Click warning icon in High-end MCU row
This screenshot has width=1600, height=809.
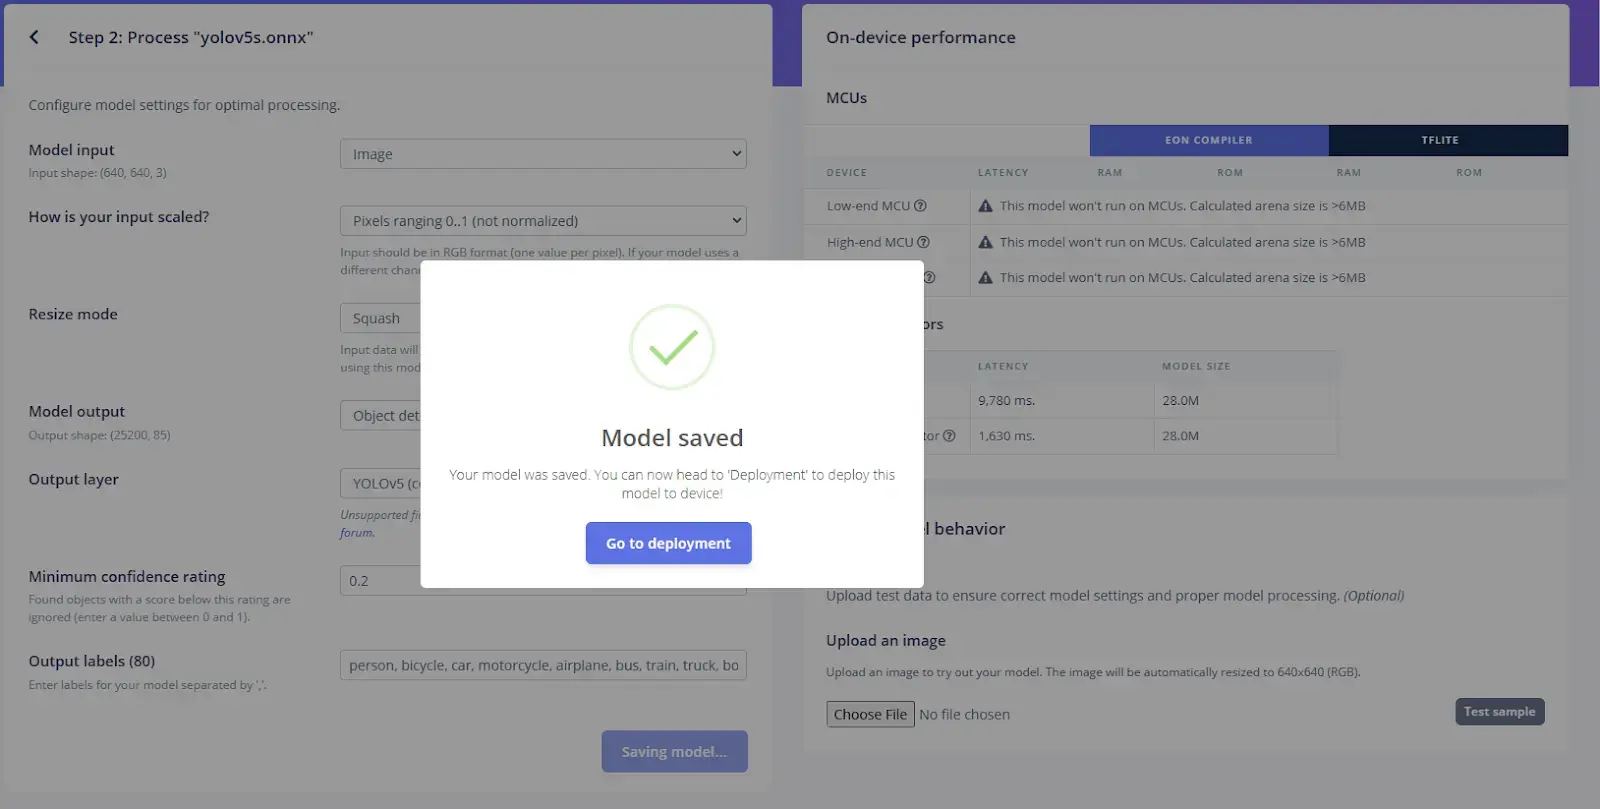pos(985,242)
